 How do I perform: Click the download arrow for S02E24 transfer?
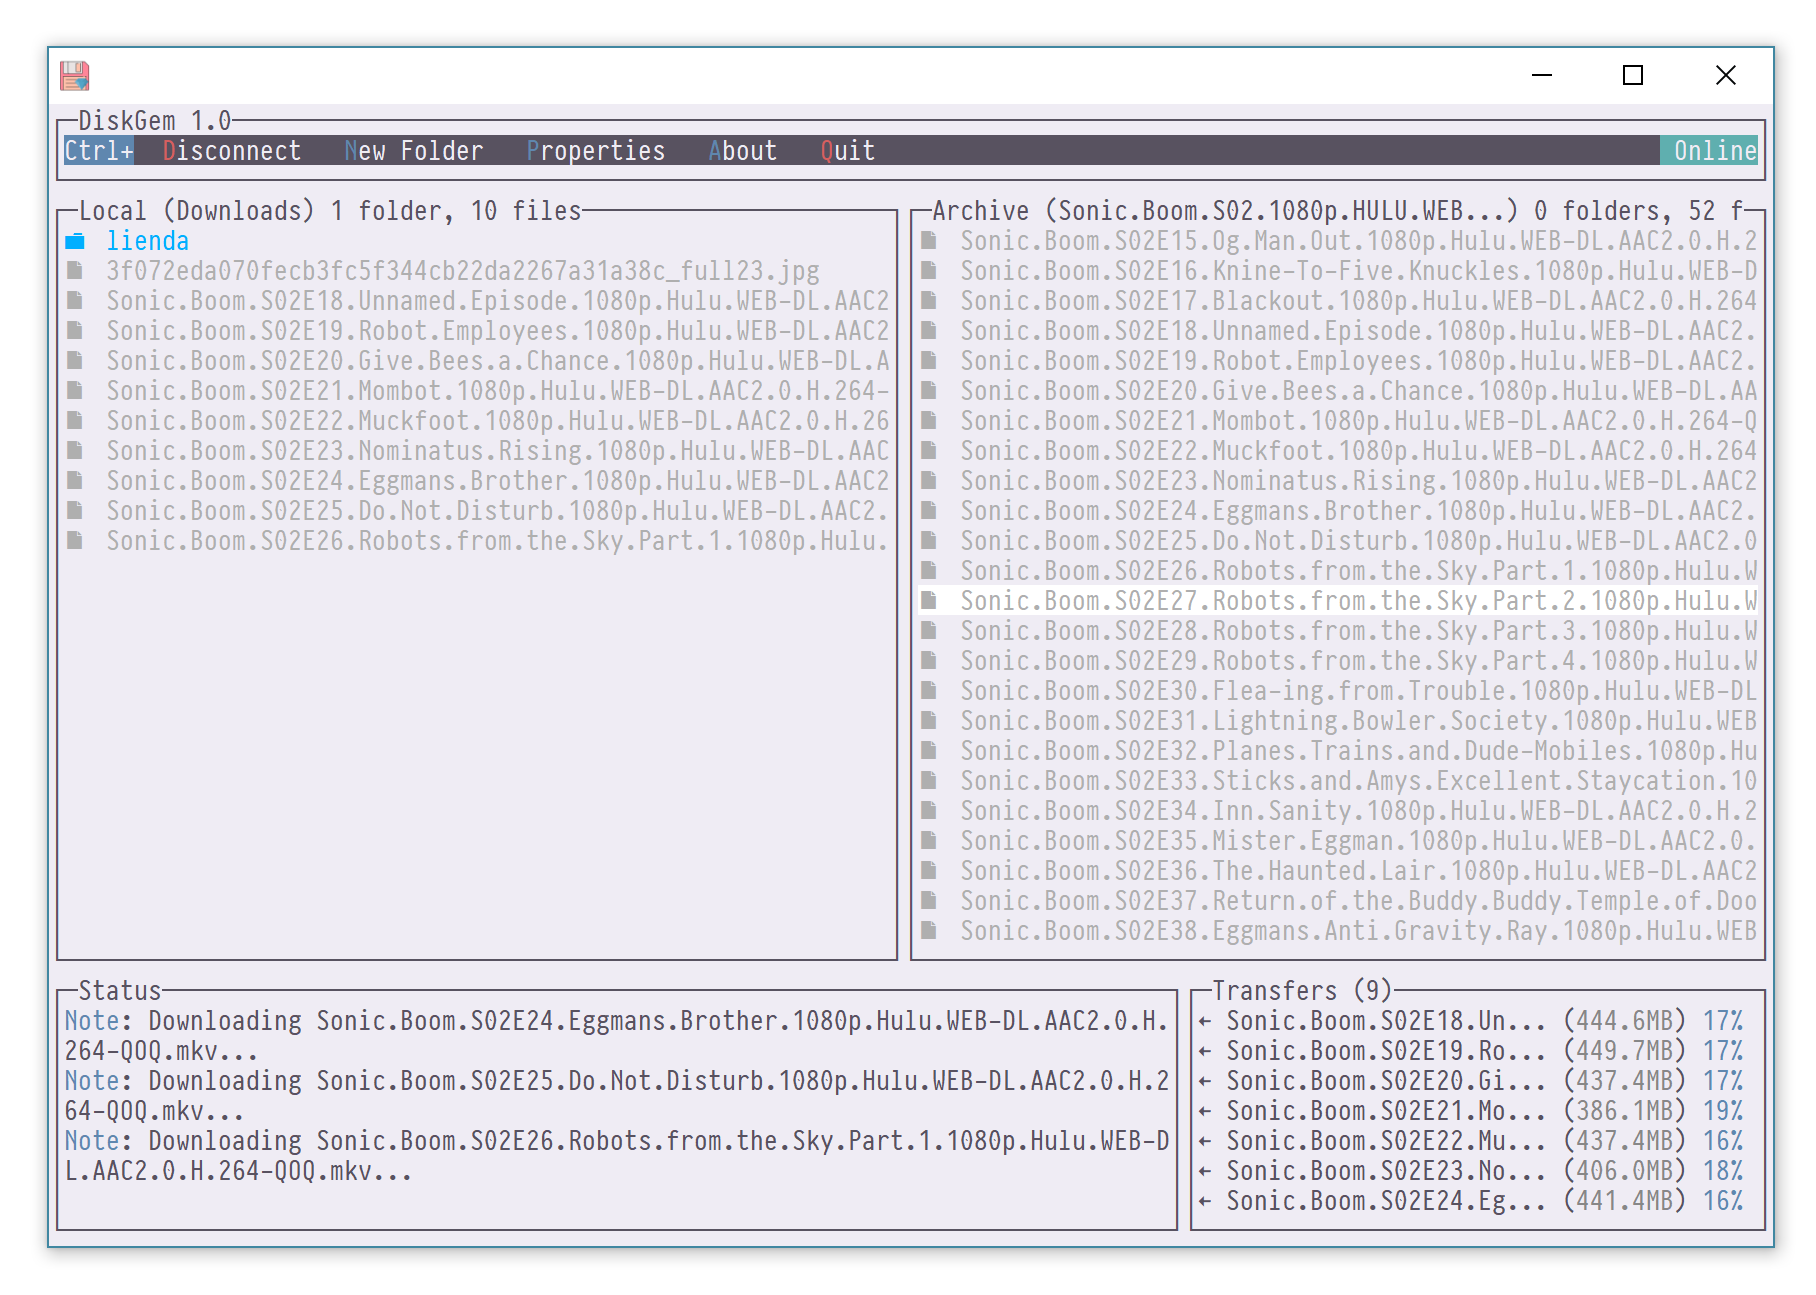pos(1205,1201)
